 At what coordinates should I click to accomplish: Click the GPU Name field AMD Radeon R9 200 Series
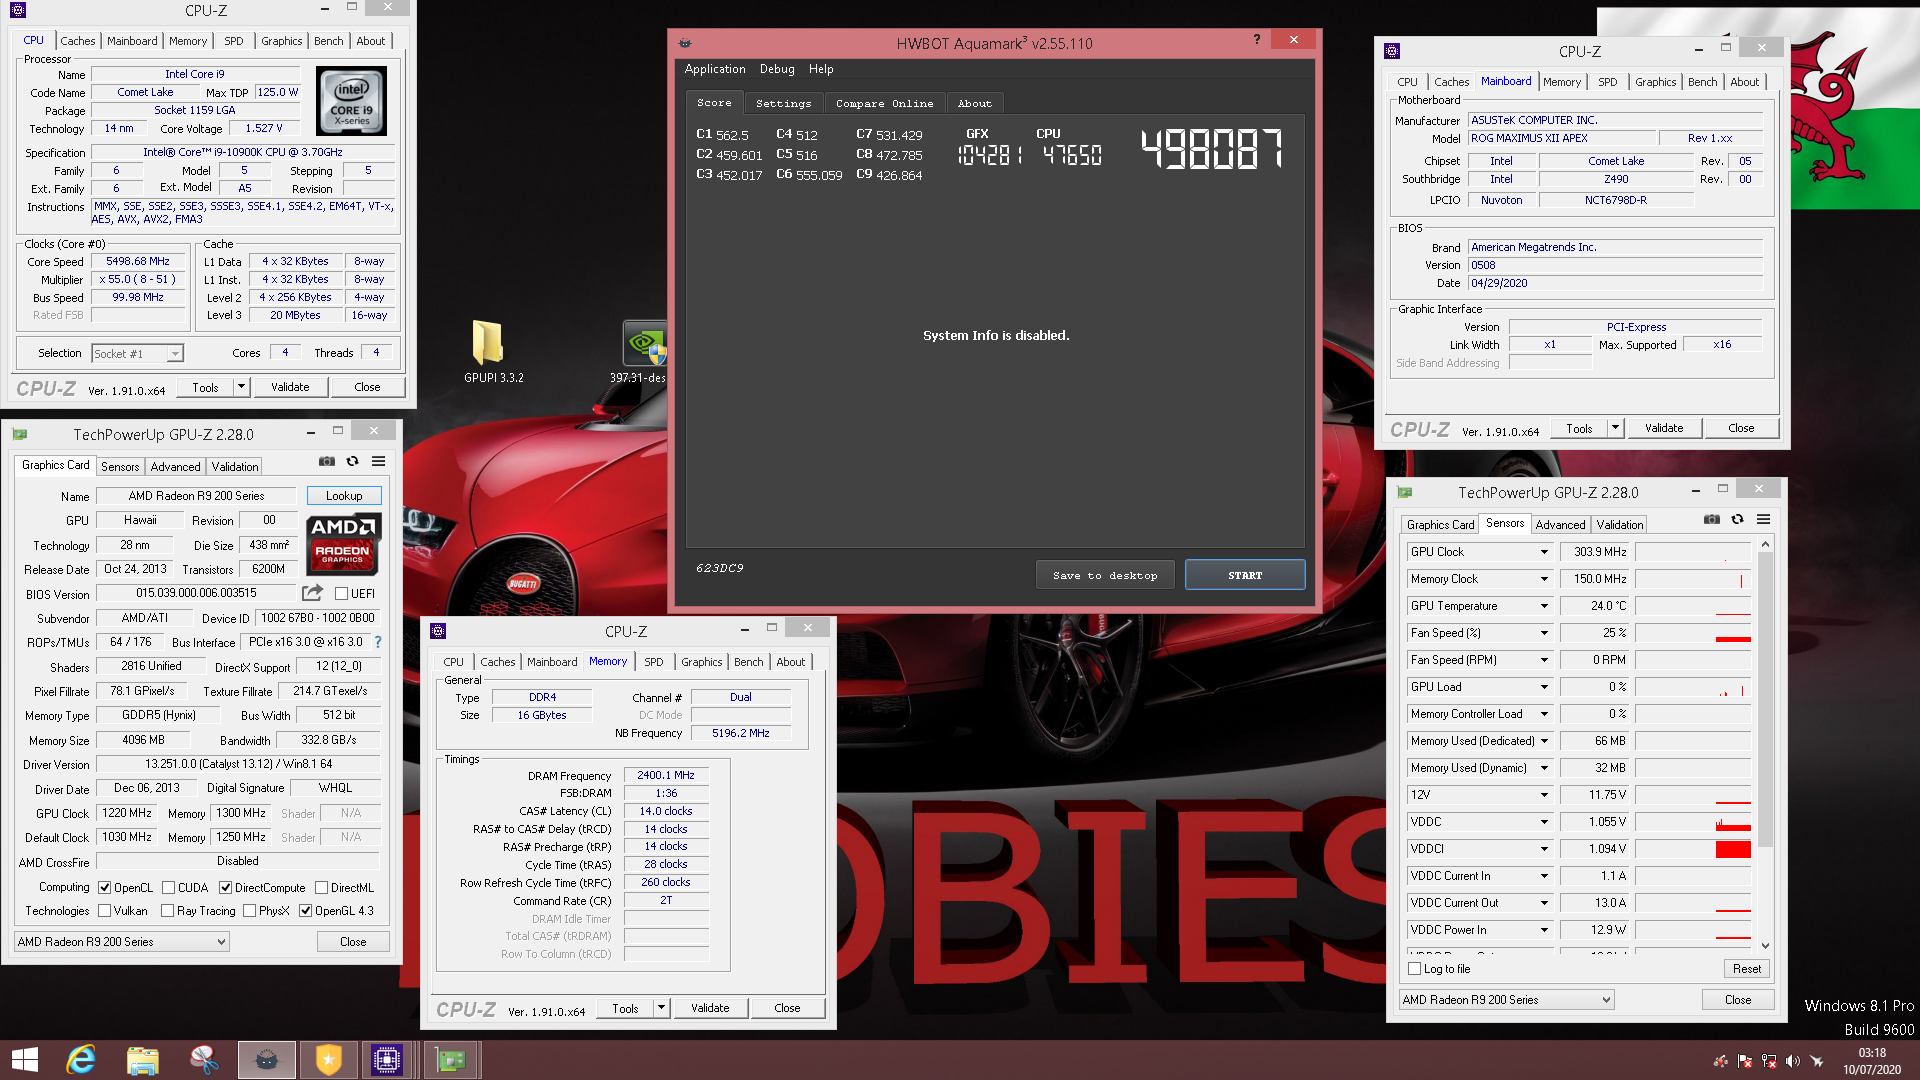click(196, 496)
